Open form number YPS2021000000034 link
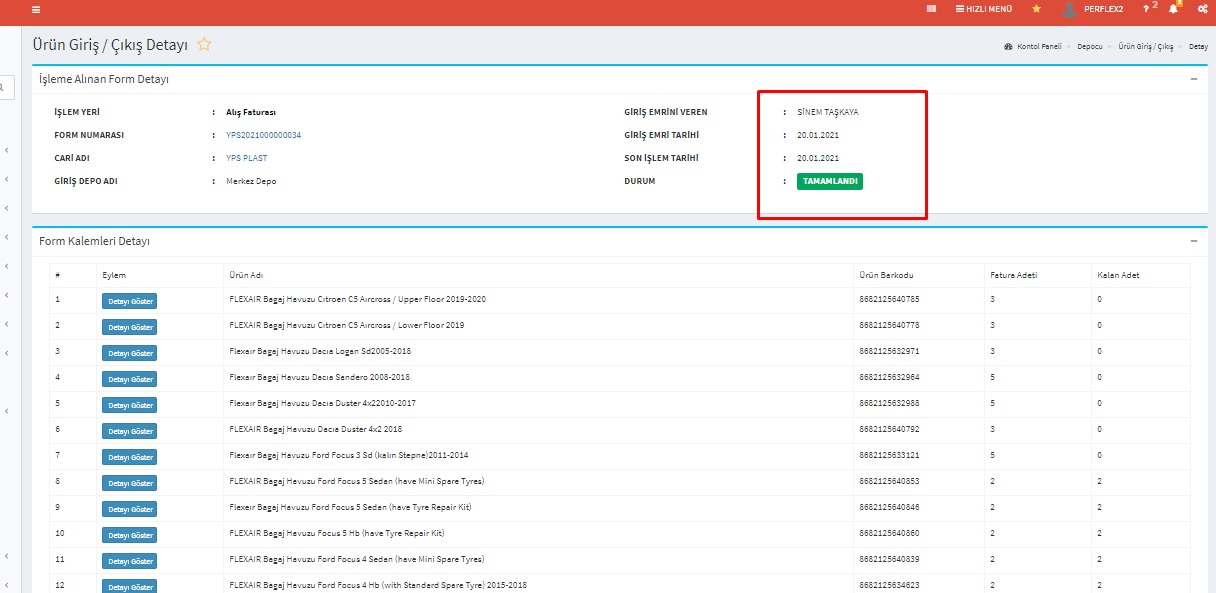Screen dimensions: 1216x593 point(263,135)
